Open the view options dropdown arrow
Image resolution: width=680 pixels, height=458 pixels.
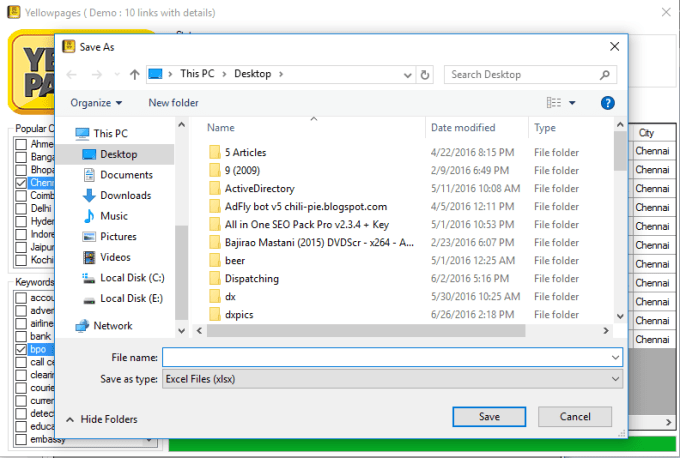(x=572, y=103)
